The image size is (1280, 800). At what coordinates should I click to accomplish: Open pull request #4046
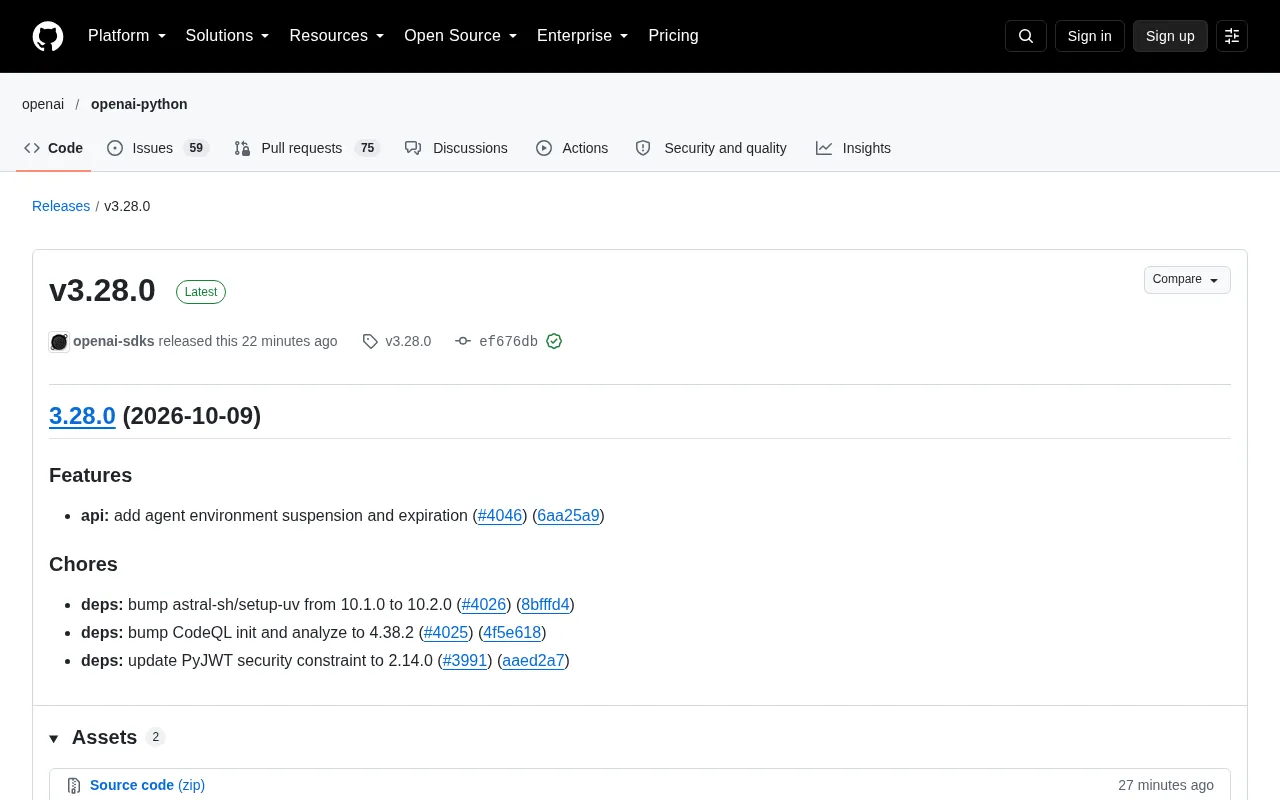(500, 516)
